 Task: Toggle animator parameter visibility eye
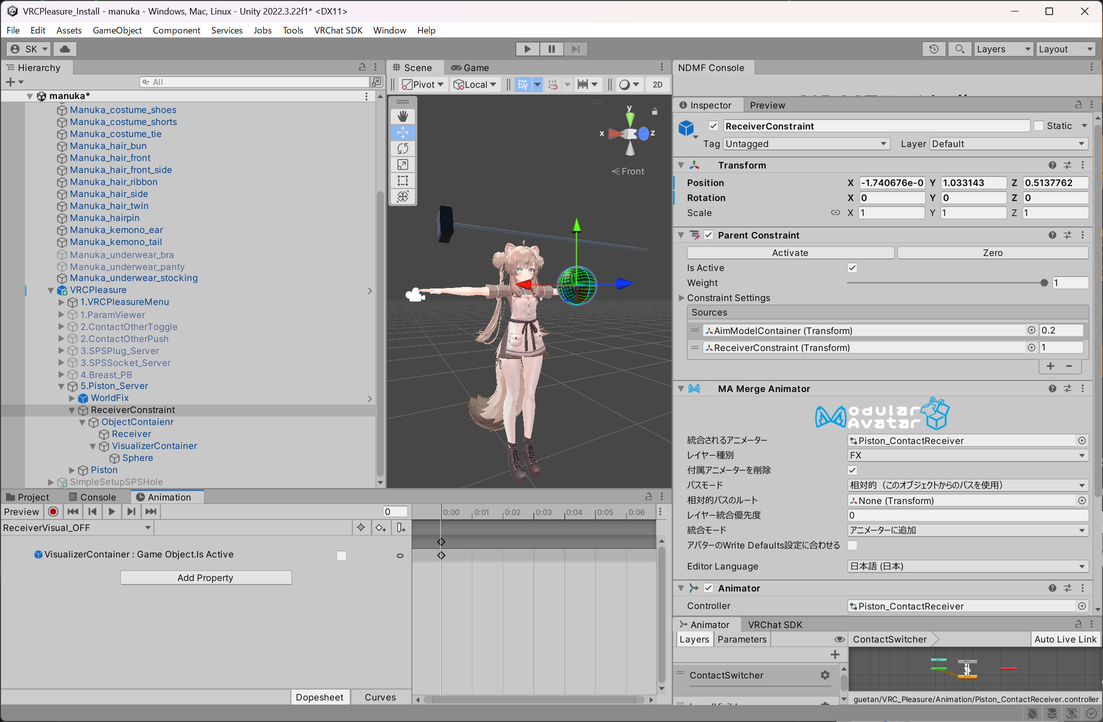coord(839,640)
